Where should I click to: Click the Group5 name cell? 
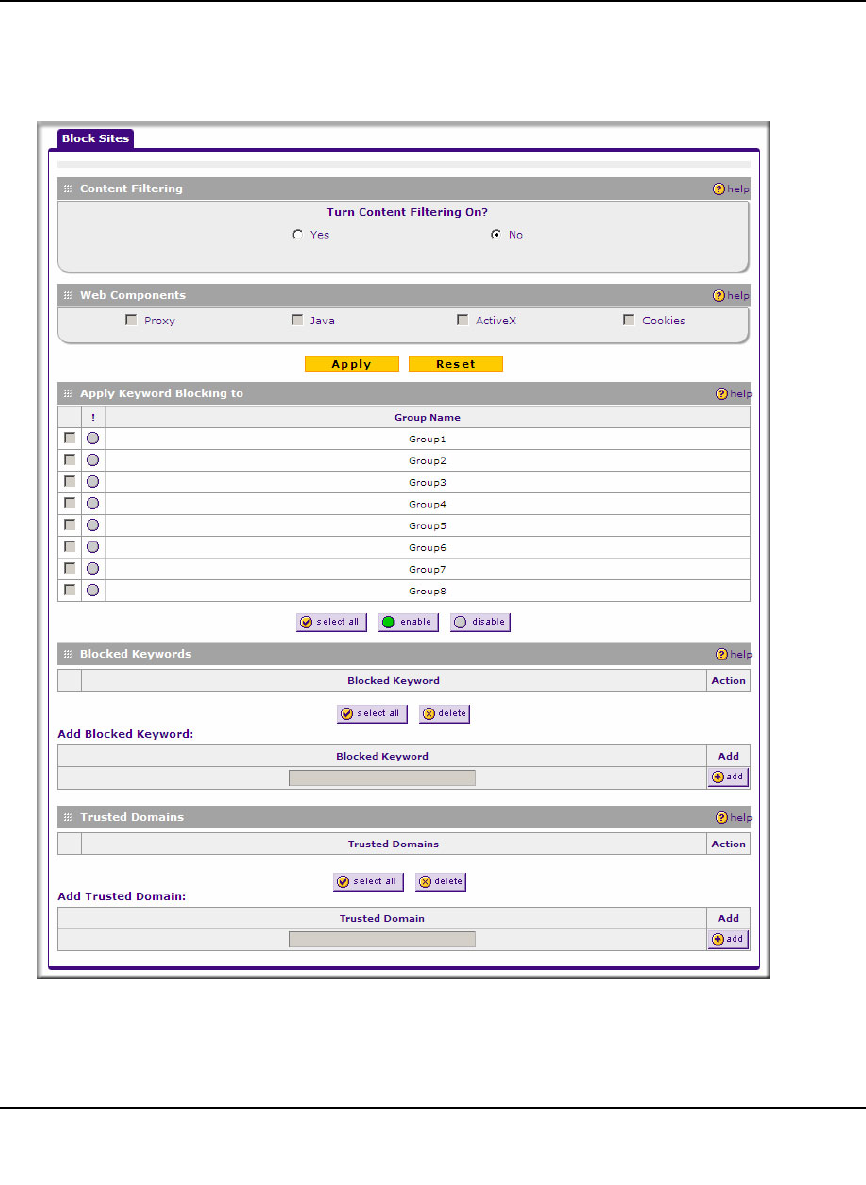(428, 526)
